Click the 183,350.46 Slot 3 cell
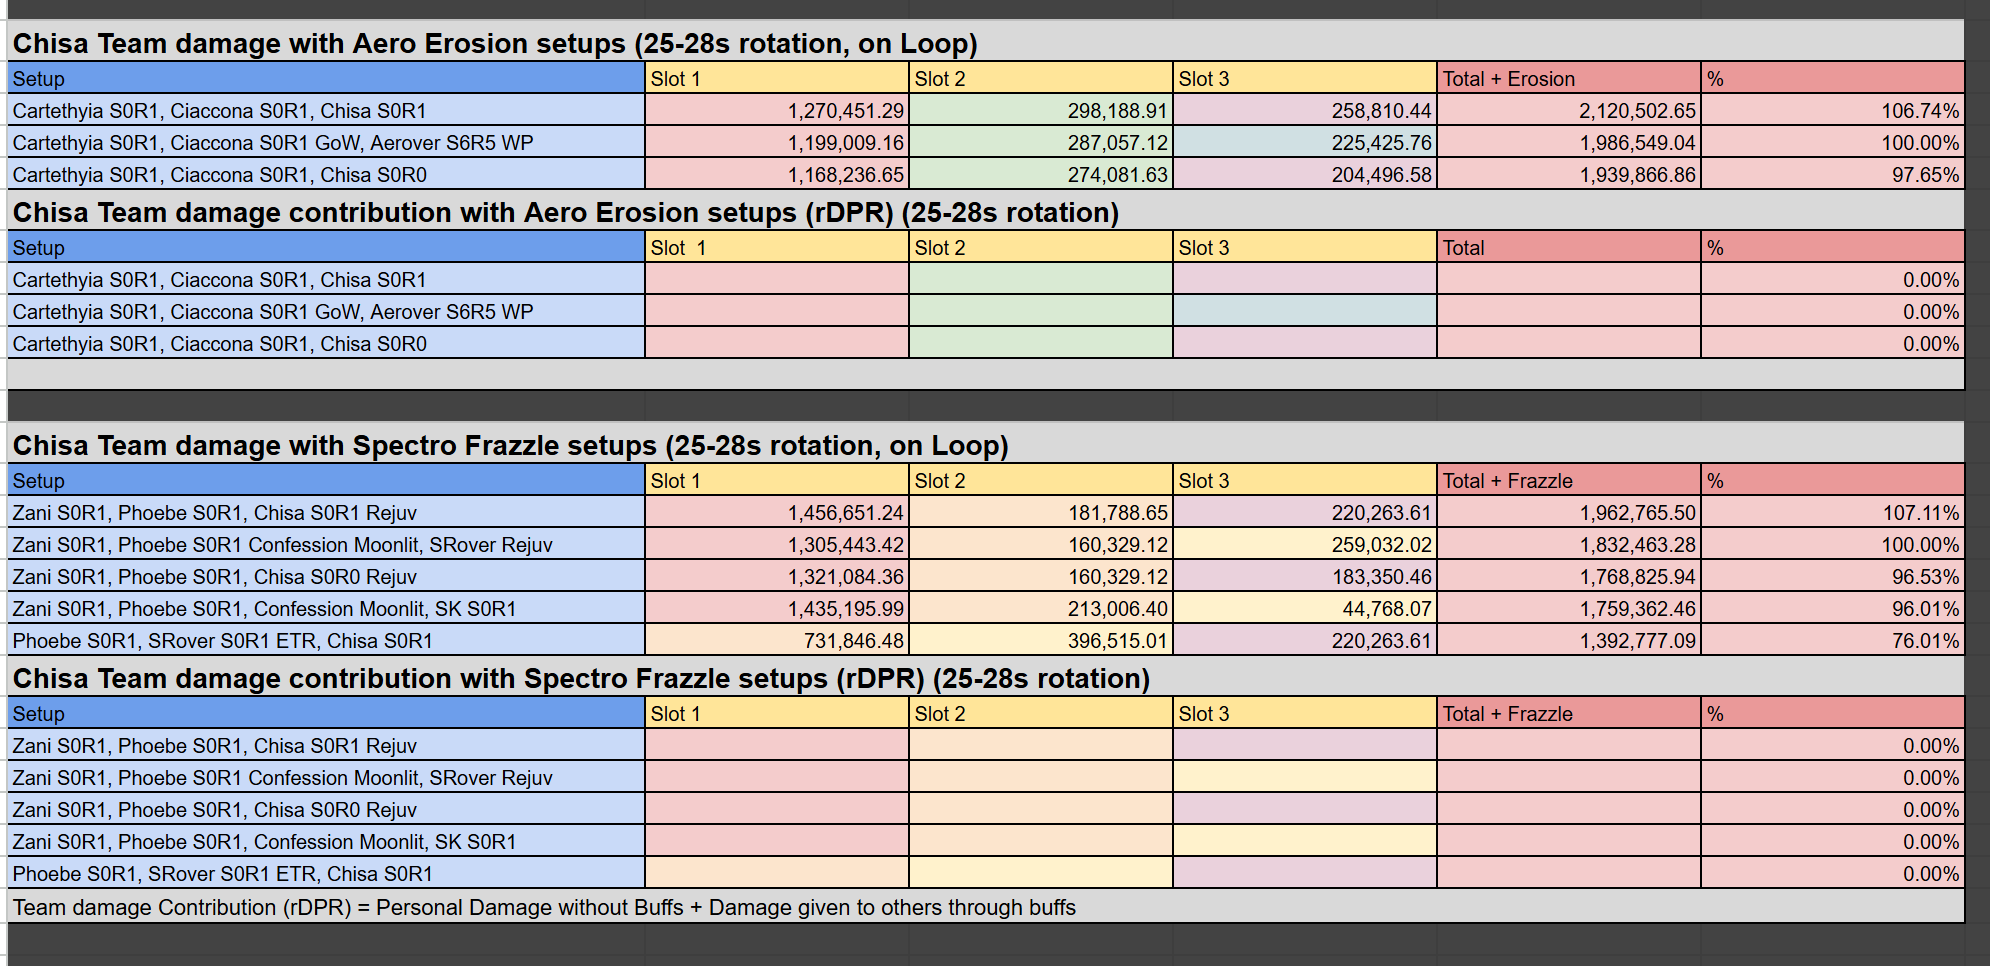 [1305, 576]
